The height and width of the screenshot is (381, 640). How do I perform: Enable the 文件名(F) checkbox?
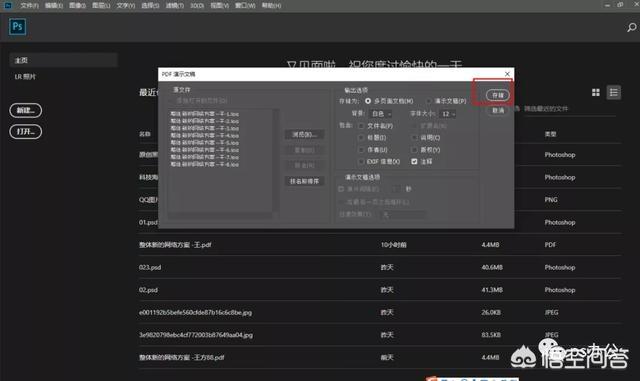pyautogui.click(x=361, y=126)
